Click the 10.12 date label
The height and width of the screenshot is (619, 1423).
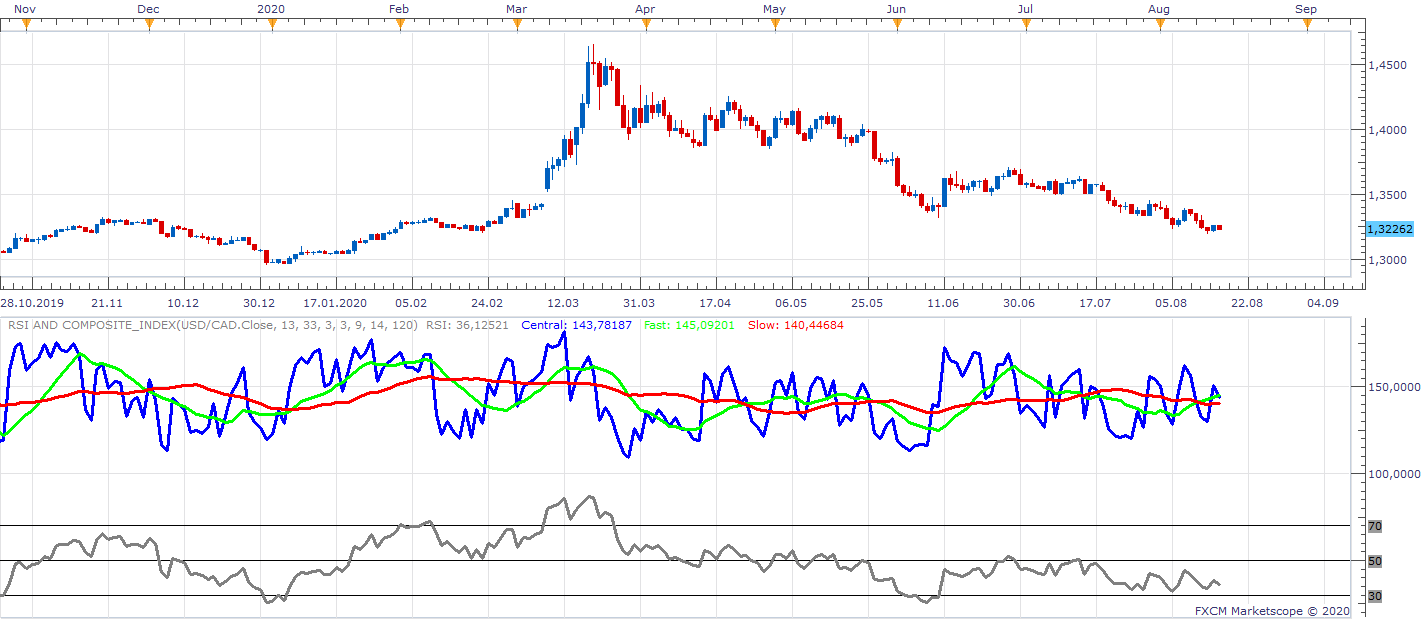(x=183, y=302)
